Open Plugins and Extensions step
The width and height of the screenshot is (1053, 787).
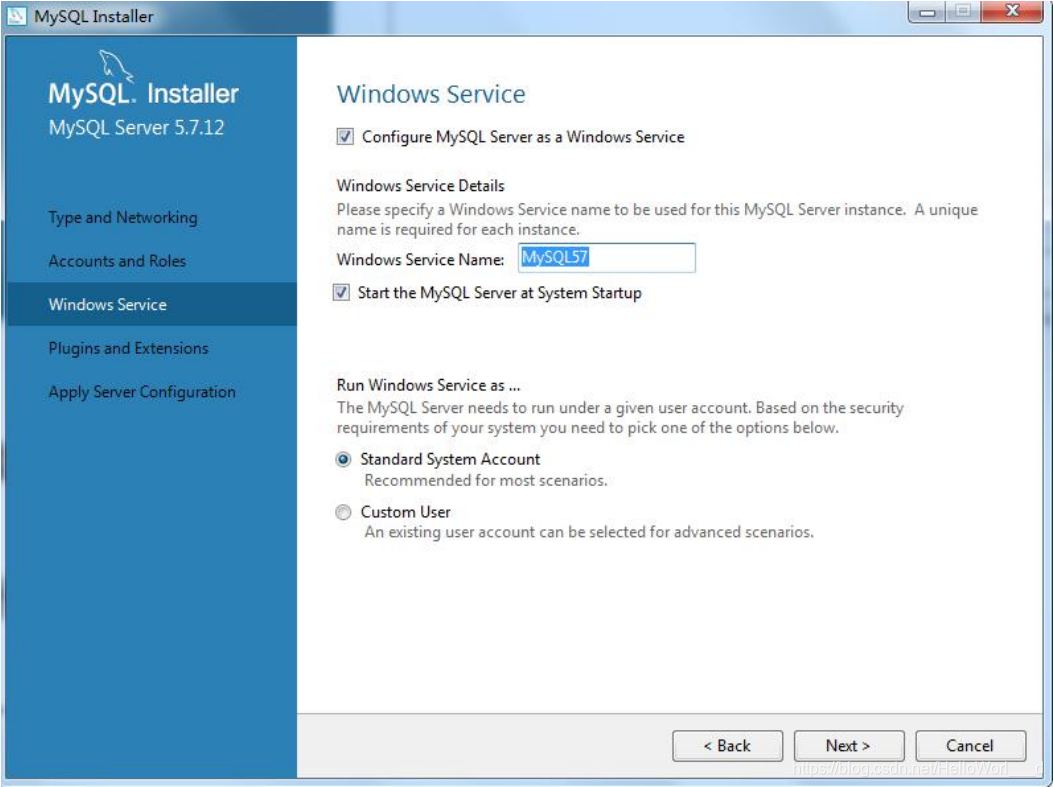(129, 348)
